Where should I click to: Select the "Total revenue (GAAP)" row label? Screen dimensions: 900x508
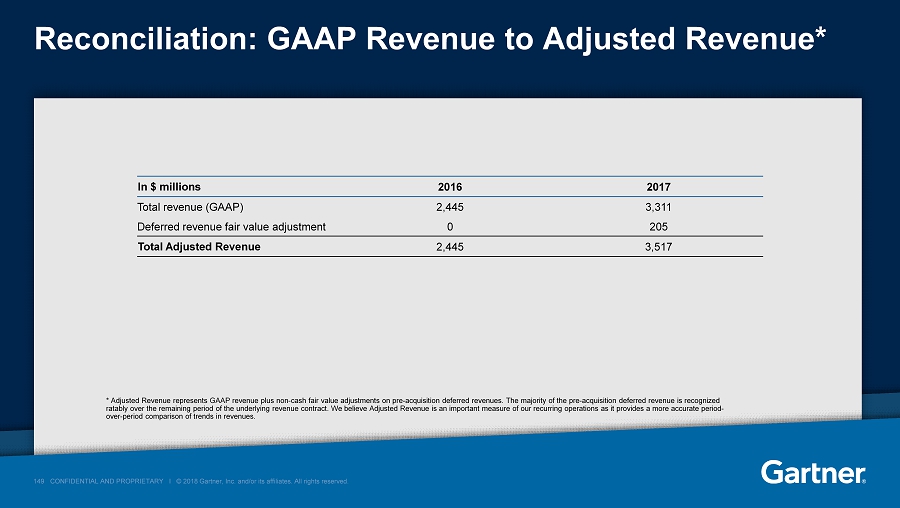(x=187, y=206)
